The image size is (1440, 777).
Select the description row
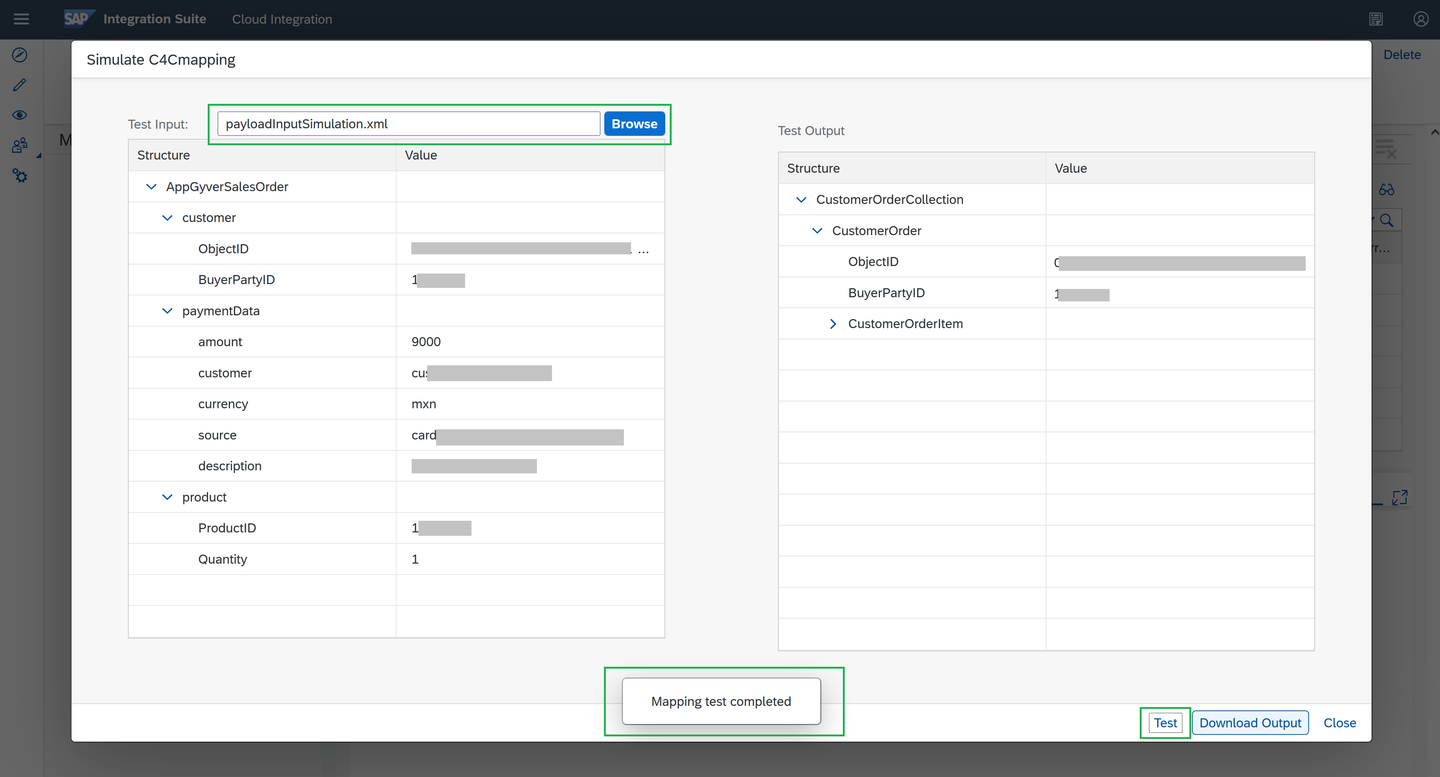396,466
